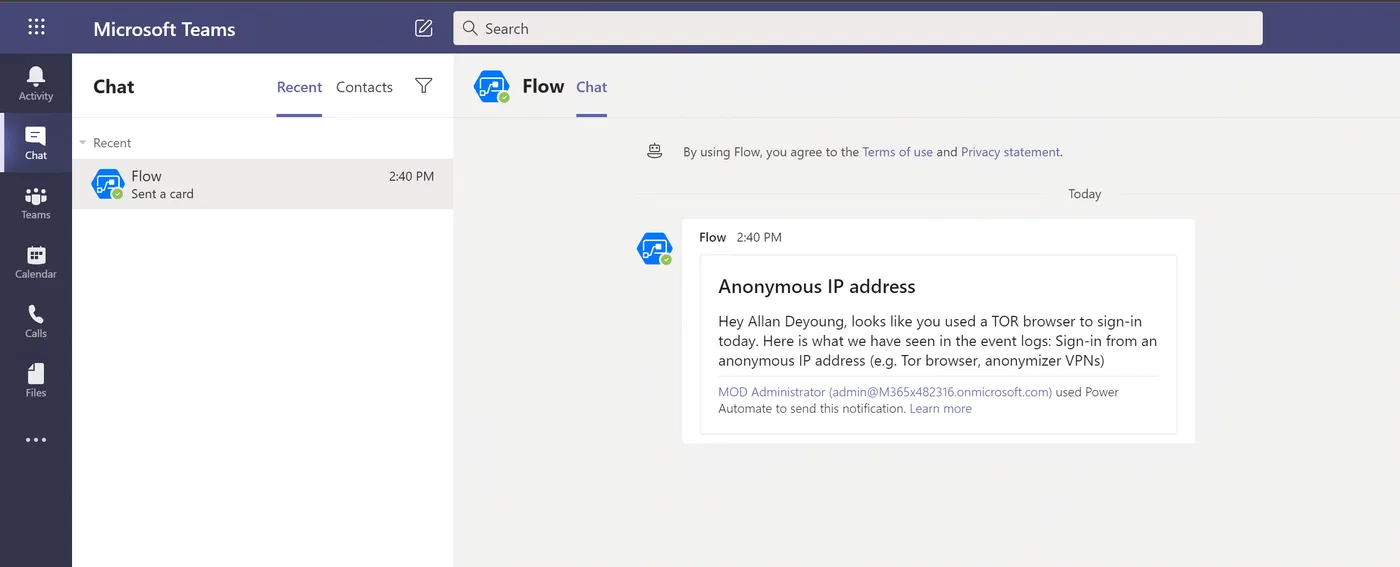Screen dimensions: 1400x567
Task: Open MOD Administrator email link
Action: pyautogui.click(x=885, y=392)
